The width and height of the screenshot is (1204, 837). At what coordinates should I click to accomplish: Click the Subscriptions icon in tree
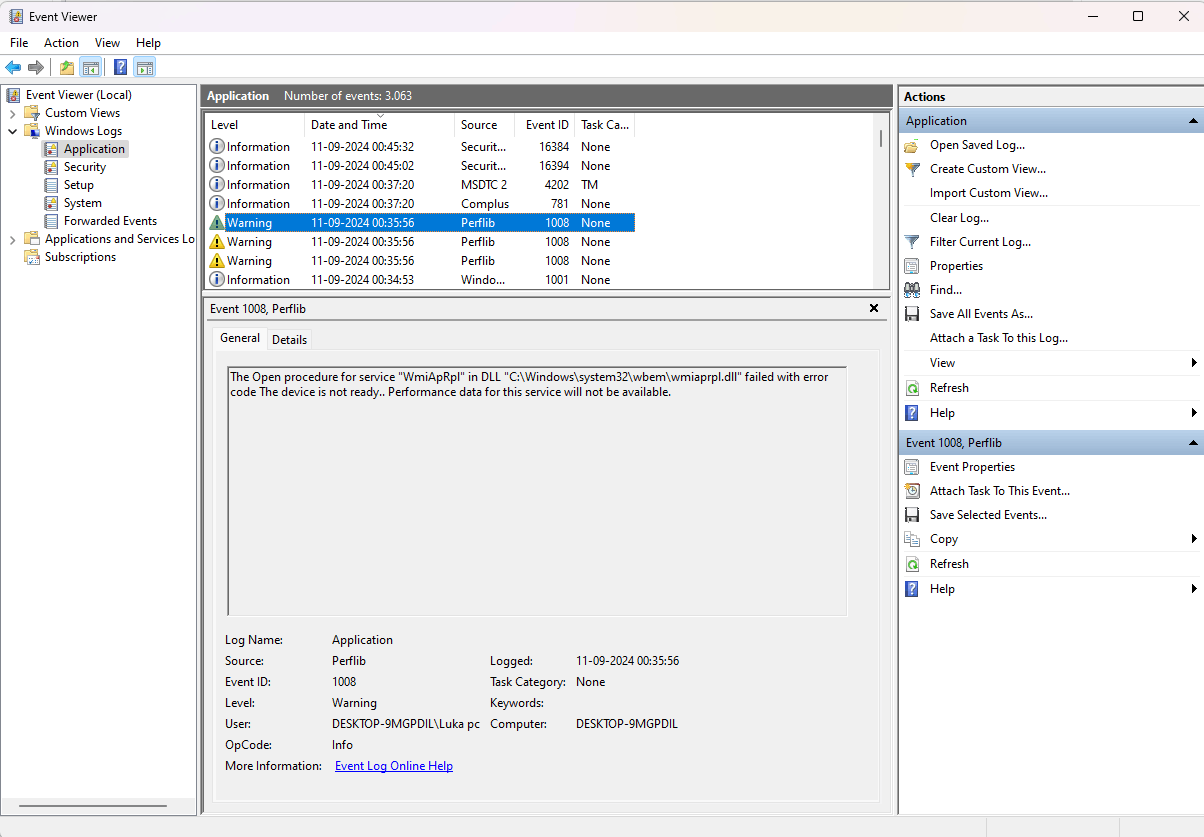(x=32, y=257)
